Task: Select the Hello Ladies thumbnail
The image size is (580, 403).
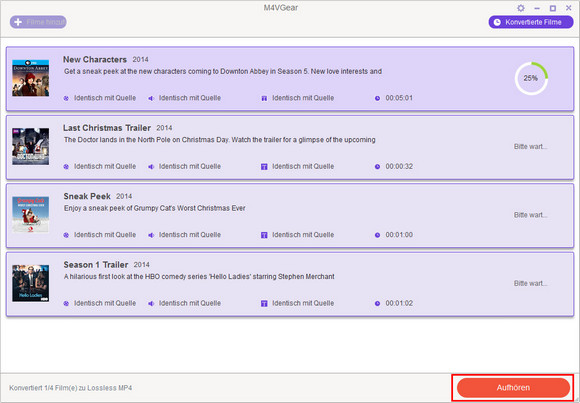Action: (x=30, y=283)
